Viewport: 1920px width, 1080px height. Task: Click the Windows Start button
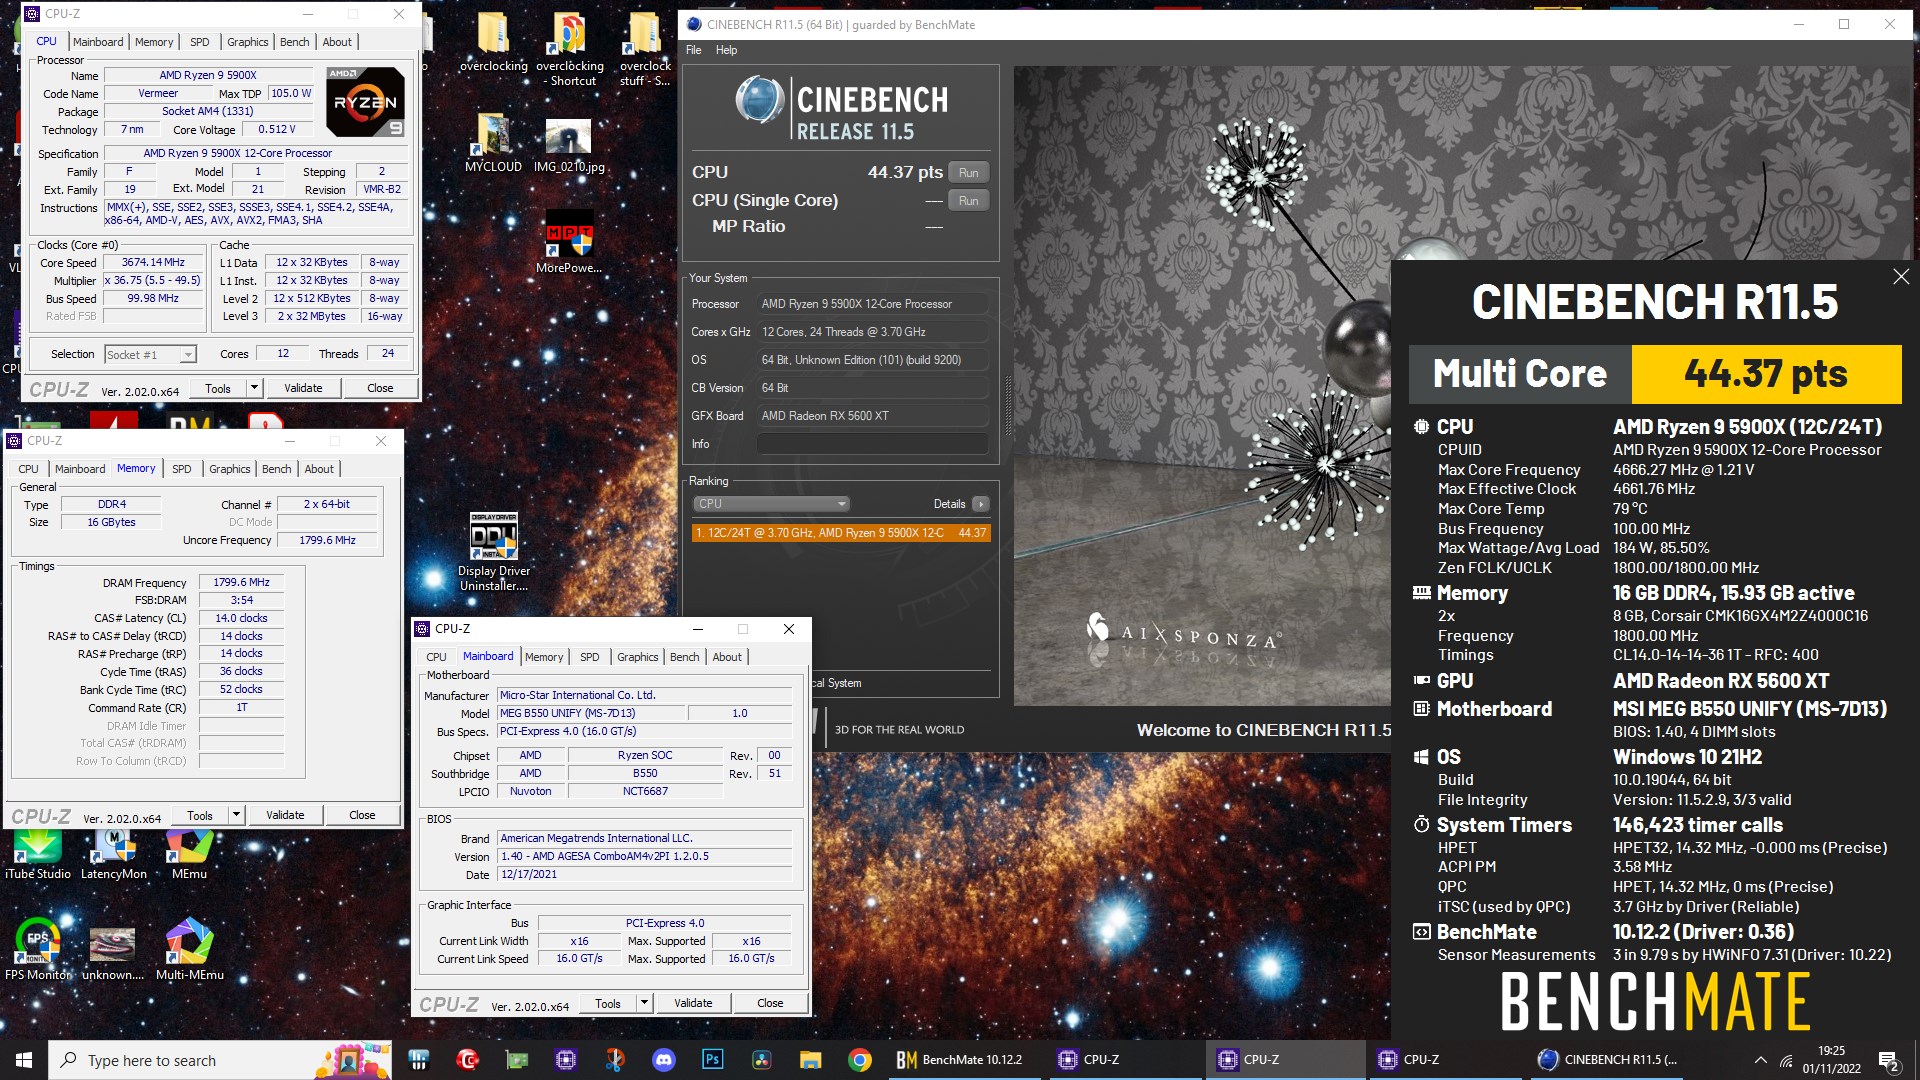24,1060
